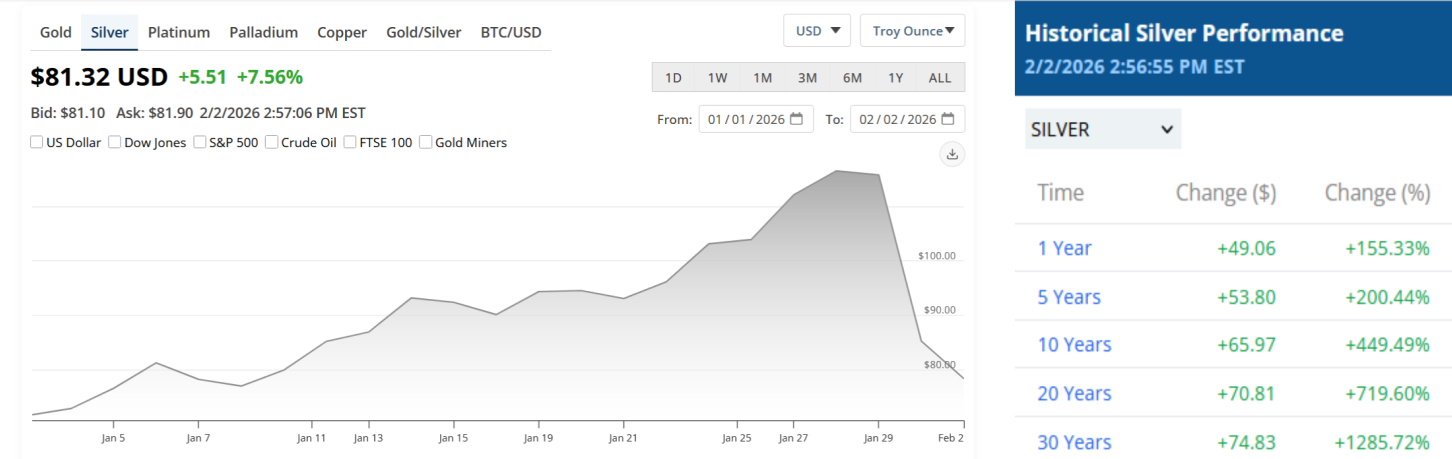The image size is (1452, 459).
Task: Click the From date field 01/01/2026
Action: tap(756, 119)
